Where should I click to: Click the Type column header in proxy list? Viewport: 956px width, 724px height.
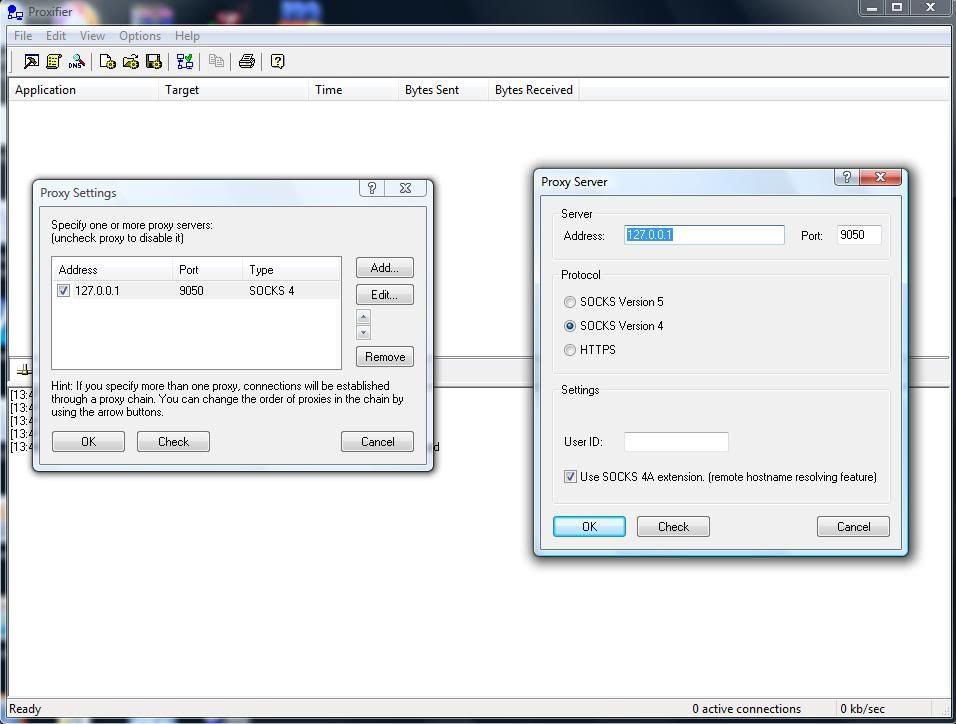pyautogui.click(x=291, y=270)
